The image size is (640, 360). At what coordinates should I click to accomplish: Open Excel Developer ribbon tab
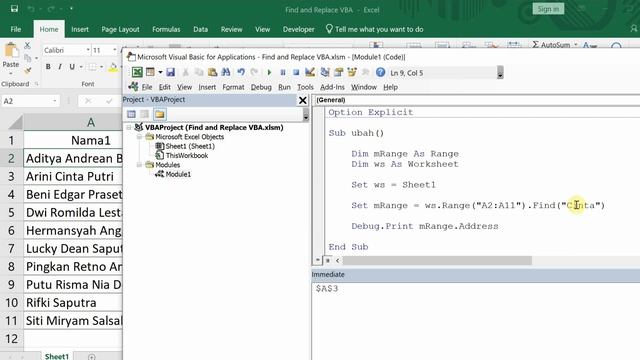(x=299, y=29)
